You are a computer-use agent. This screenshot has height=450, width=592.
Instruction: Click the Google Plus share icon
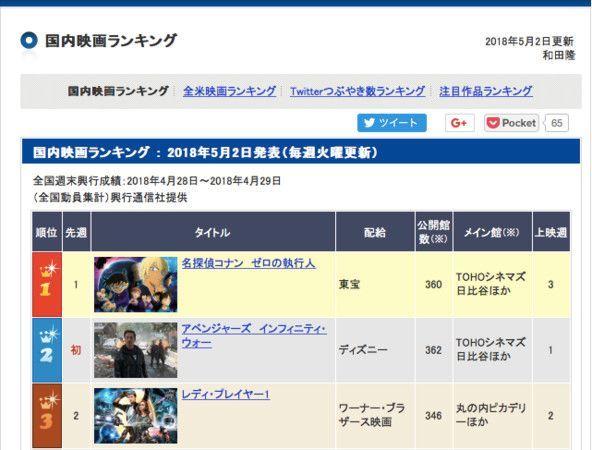(459, 123)
